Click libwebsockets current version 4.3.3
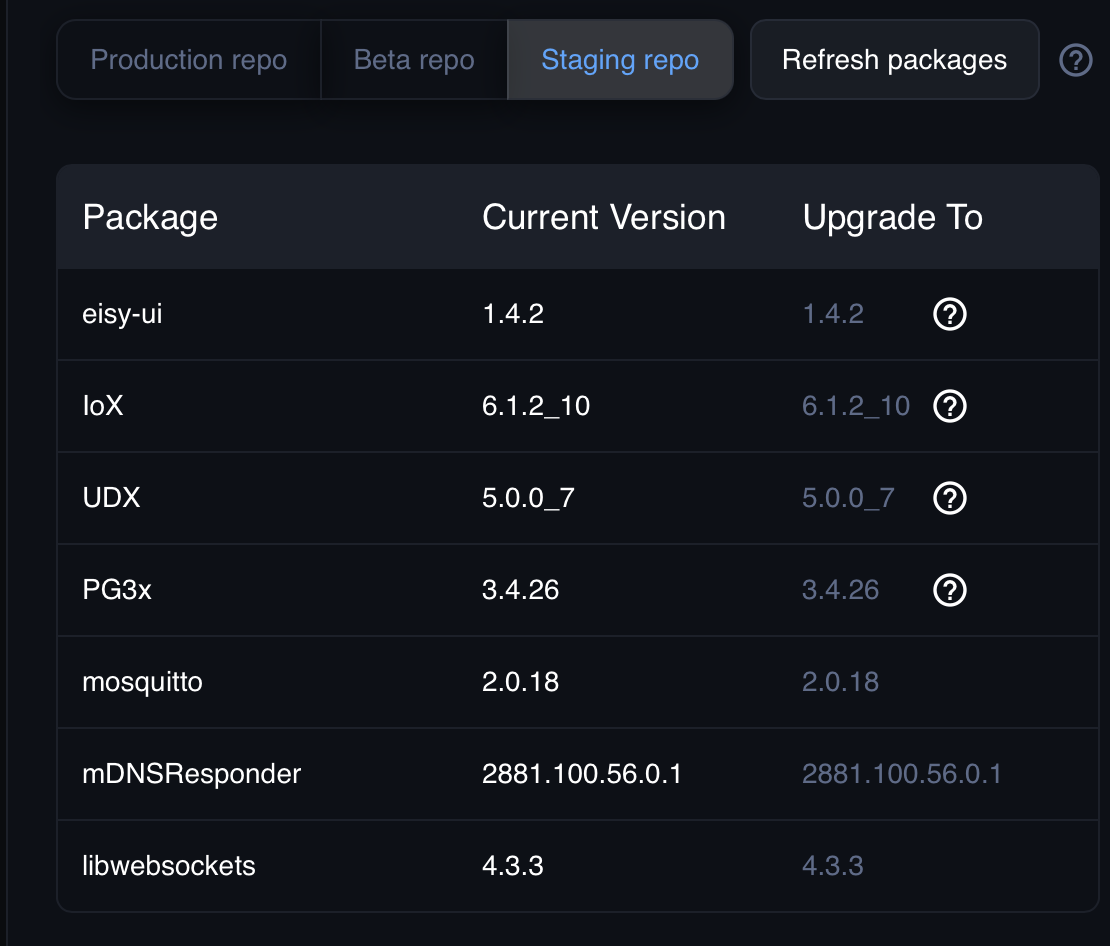1110x946 pixels. [x=513, y=866]
